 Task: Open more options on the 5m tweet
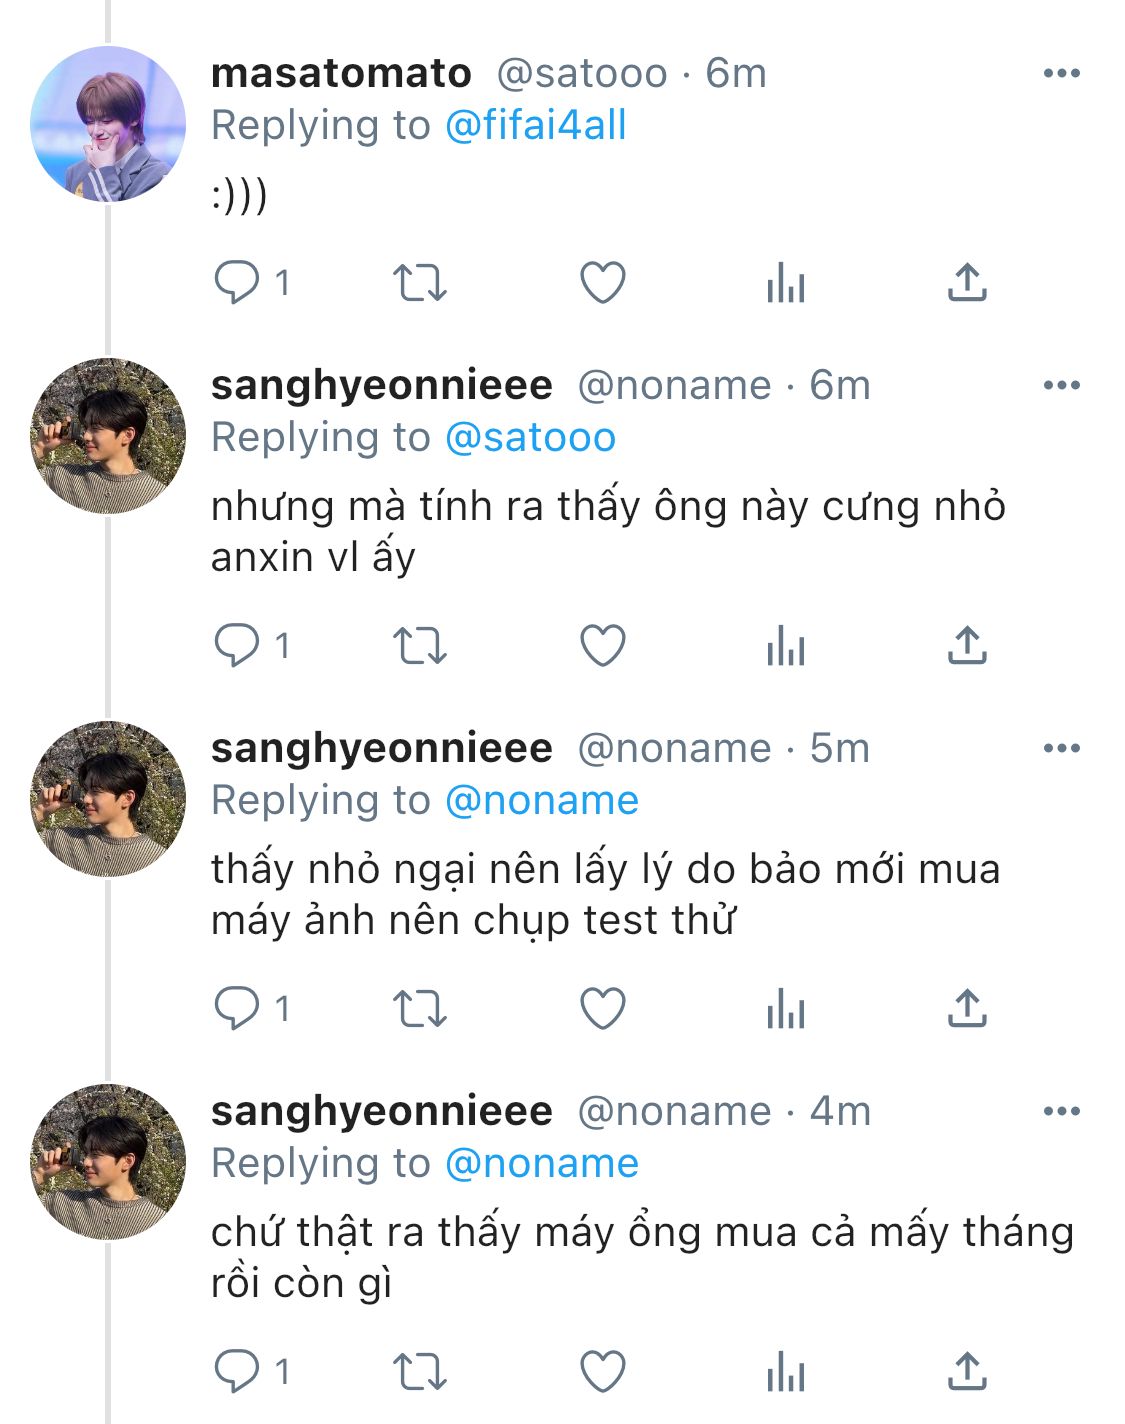[x=1061, y=748]
